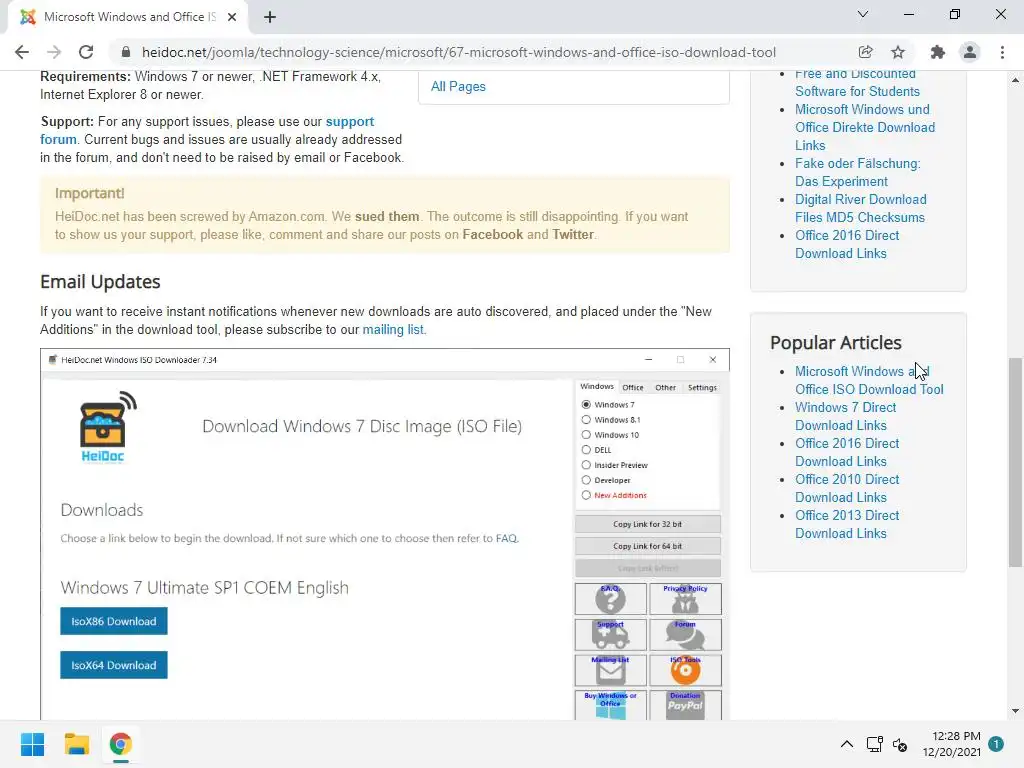Open Microsoft Windows und Office Direkte Download Links
The width and height of the screenshot is (1024, 768).
coord(865,127)
